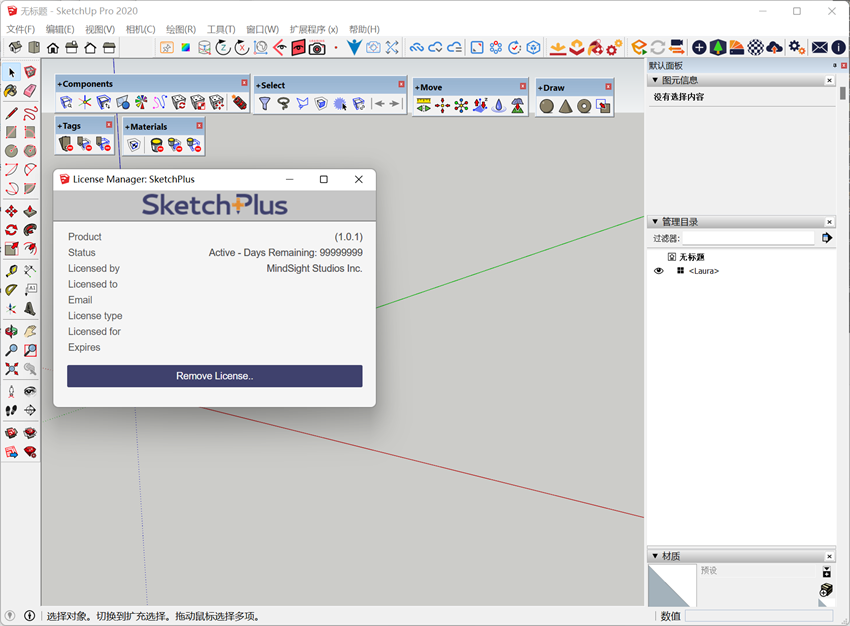The height and width of the screenshot is (626, 850).
Task: Click the camera icon in top toolbar
Action: pos(317,48)
